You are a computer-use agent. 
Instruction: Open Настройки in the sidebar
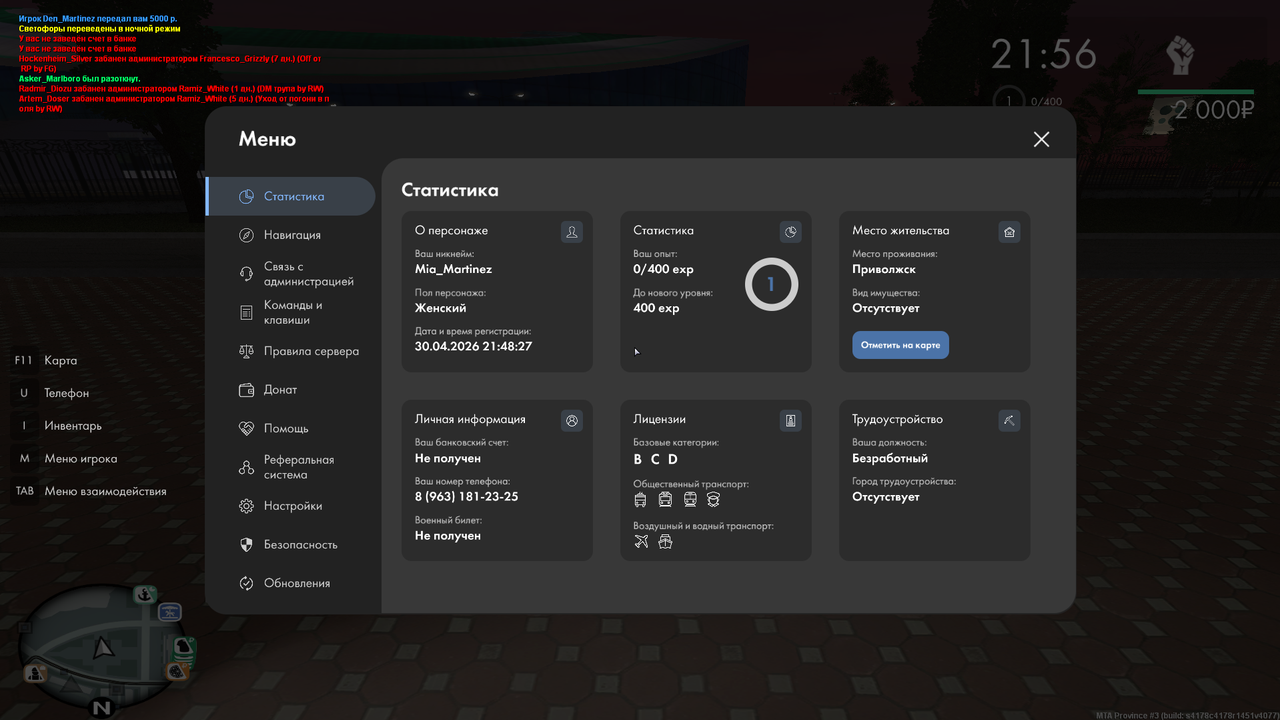[291, 506]
